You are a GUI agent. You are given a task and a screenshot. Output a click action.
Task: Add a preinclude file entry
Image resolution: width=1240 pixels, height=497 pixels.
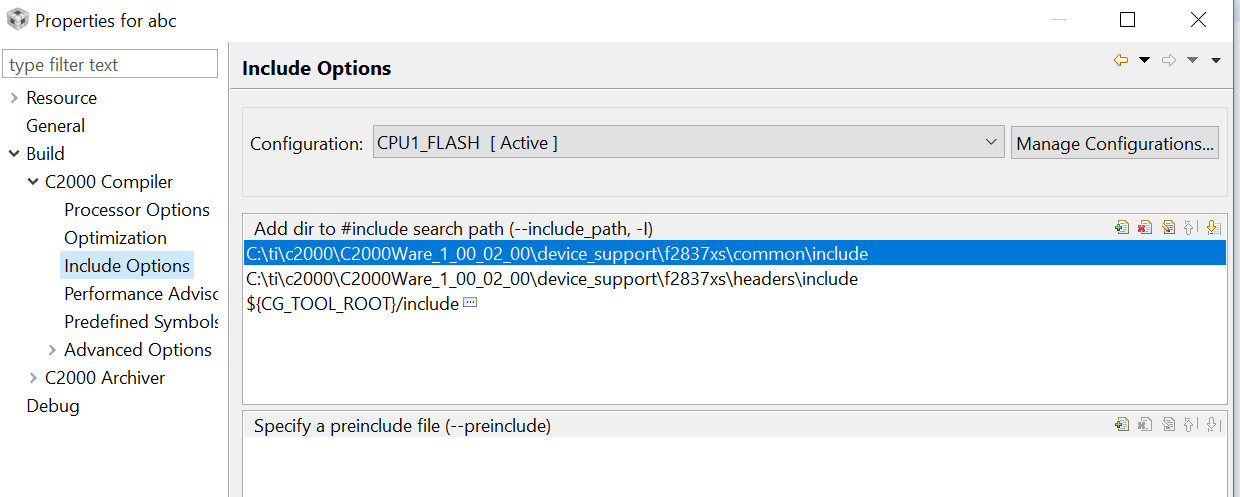click(1122, 425)
